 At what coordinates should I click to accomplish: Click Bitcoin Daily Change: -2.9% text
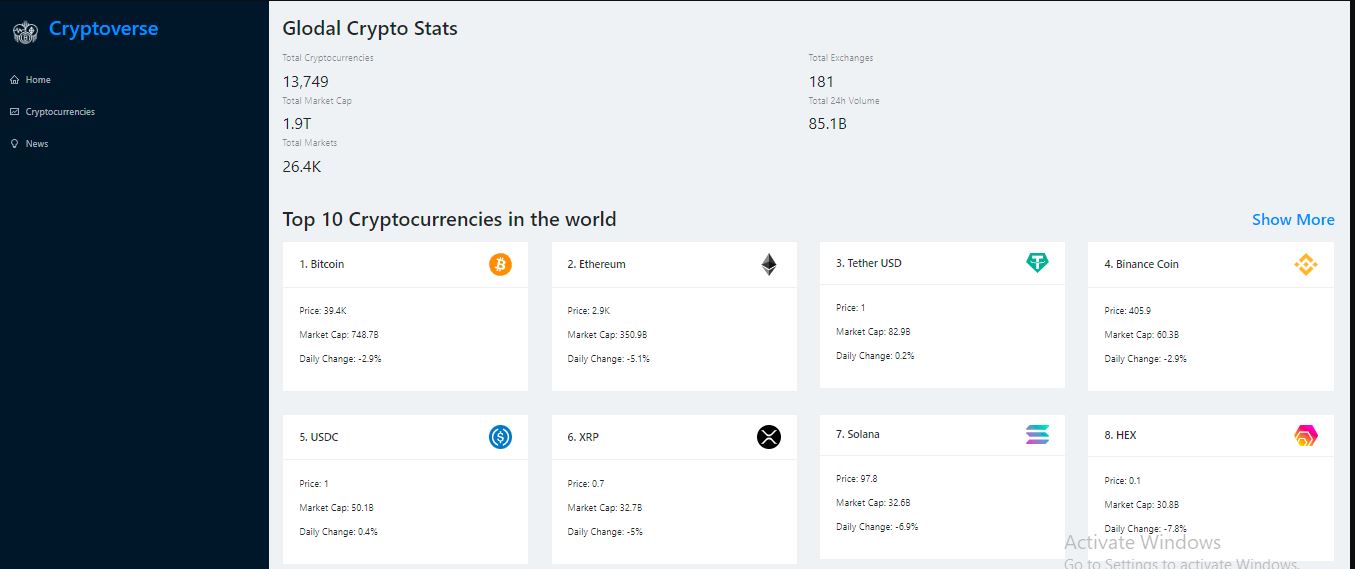[x=340, y=359]
